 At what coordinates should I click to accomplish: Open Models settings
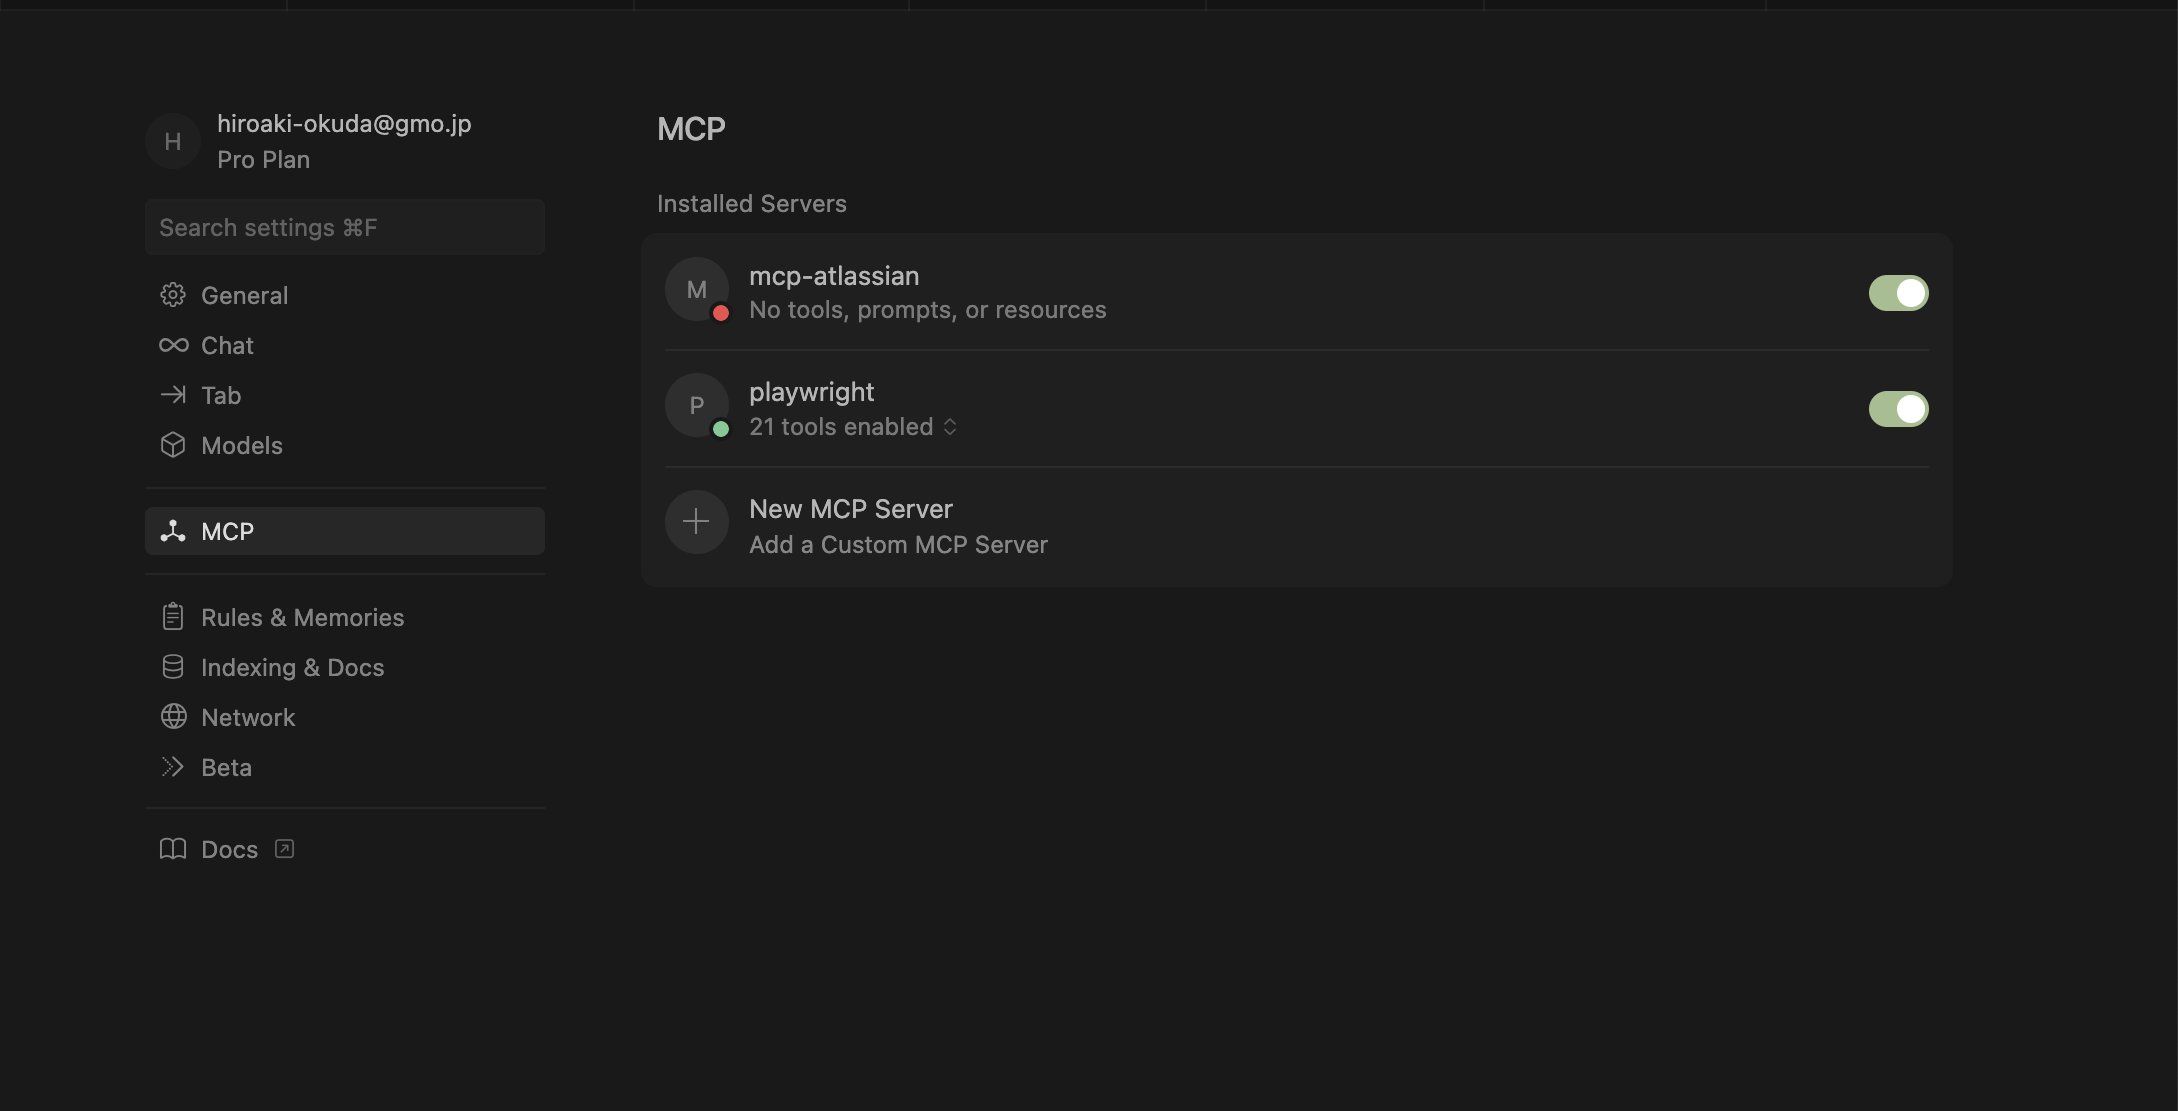(344, 445)
